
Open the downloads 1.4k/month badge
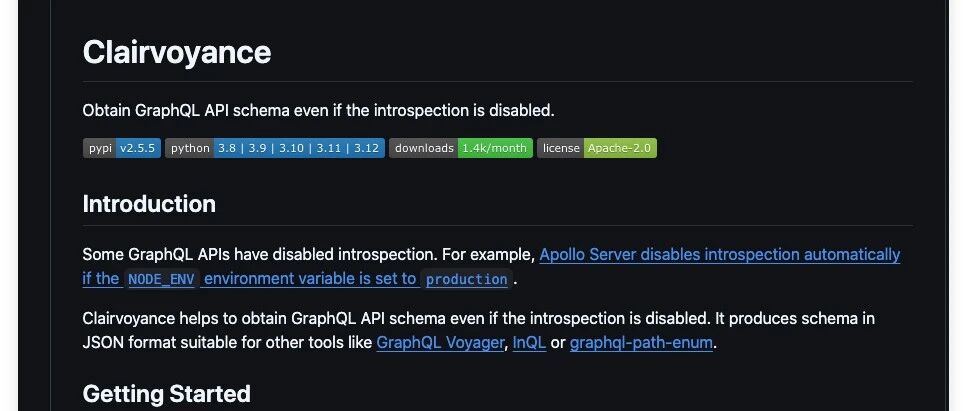[461, 148]
